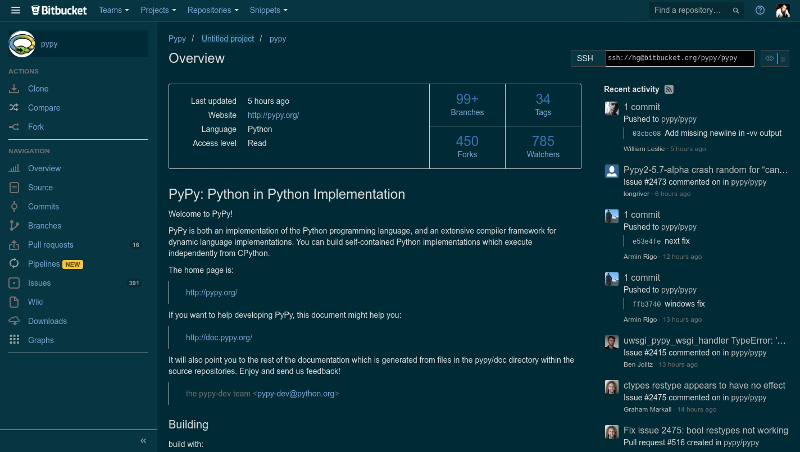Navigate to Wiki in sidebar
The height and width of the screenshot is (452, 800).
[35, 302]
